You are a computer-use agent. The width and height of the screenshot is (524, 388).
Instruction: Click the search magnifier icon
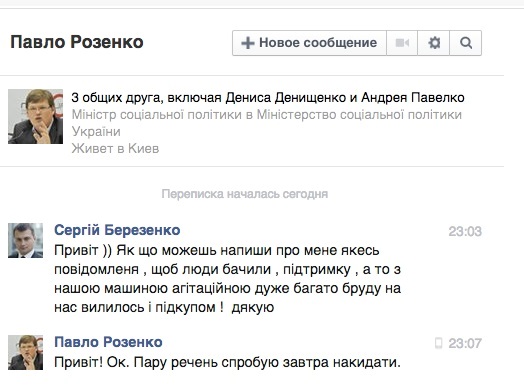point(466,43)
